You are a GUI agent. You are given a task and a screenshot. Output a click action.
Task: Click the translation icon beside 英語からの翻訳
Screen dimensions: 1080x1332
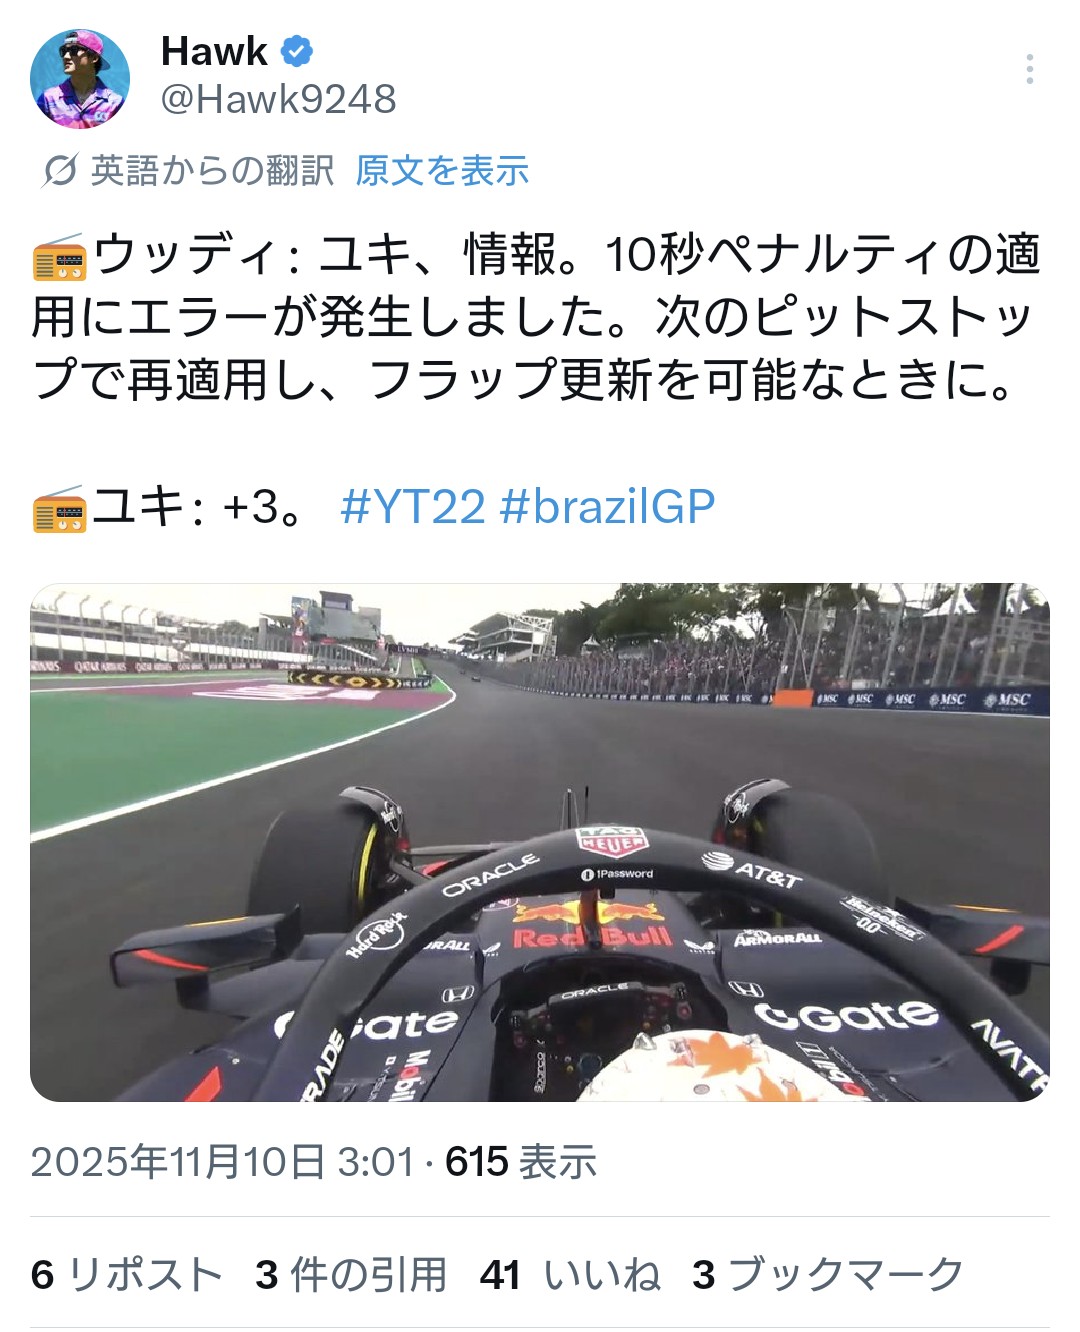(59, 171)
